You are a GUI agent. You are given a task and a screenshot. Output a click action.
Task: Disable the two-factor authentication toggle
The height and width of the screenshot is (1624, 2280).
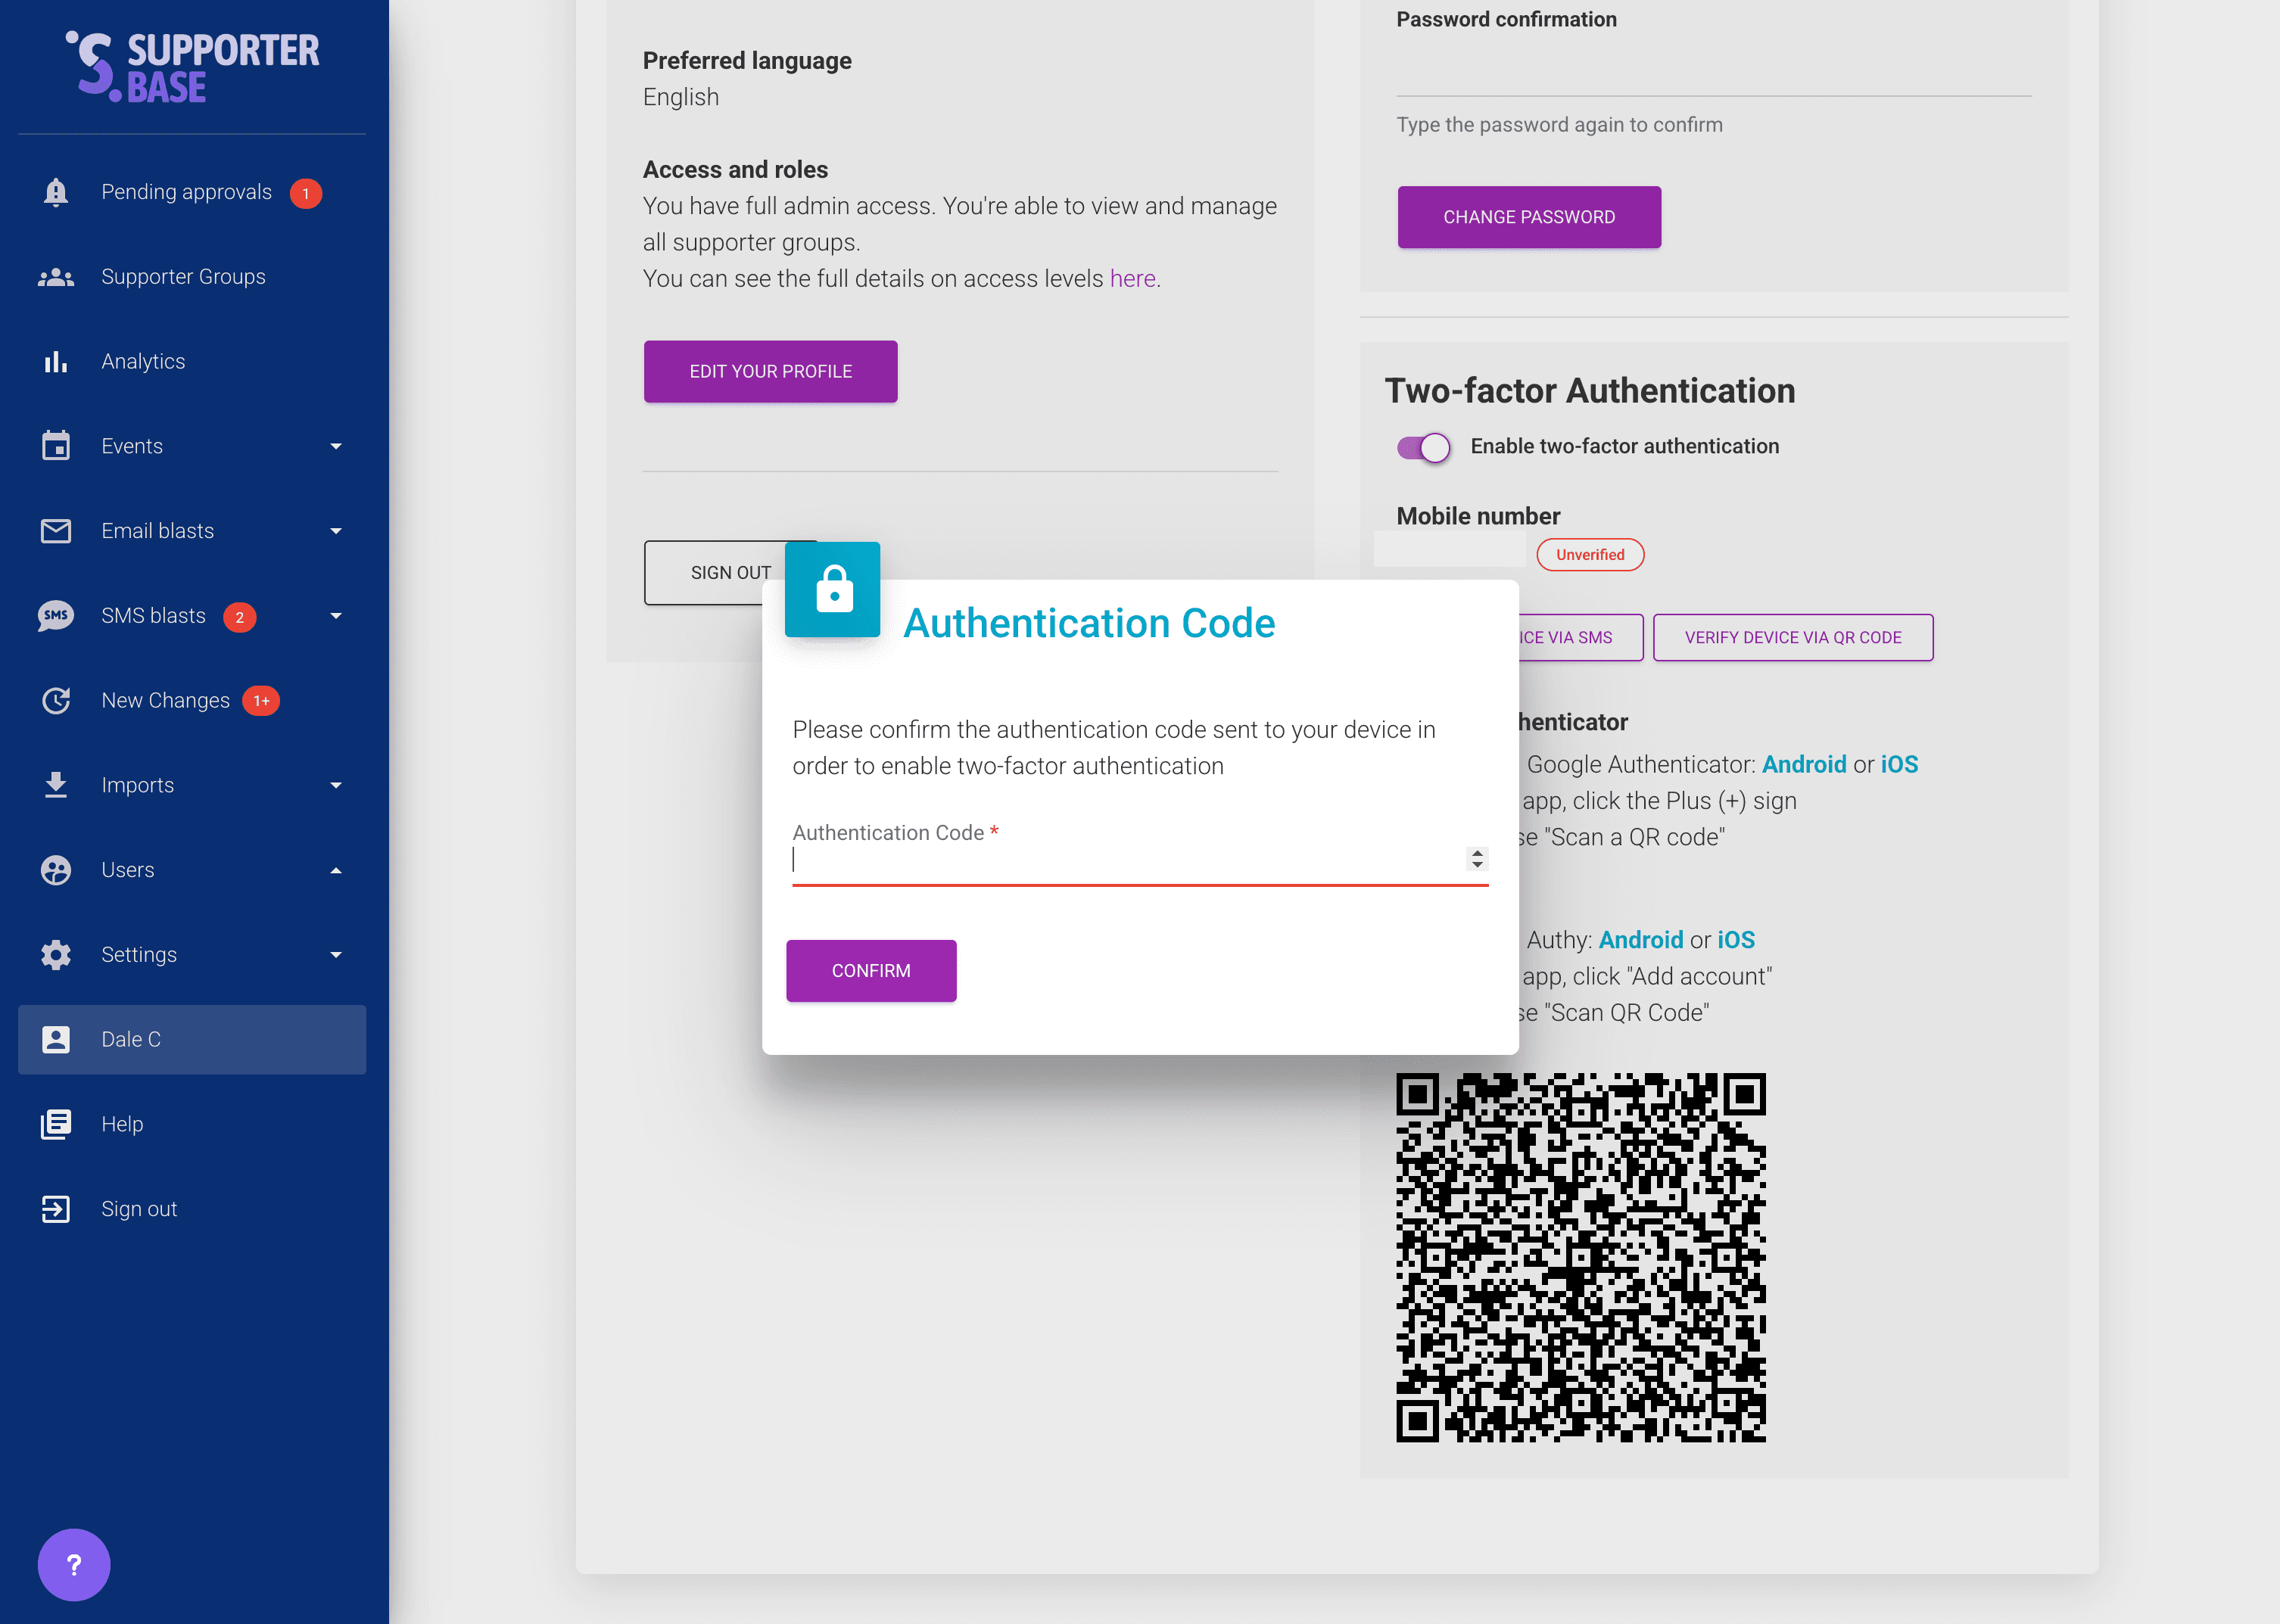pos(1423,447)
